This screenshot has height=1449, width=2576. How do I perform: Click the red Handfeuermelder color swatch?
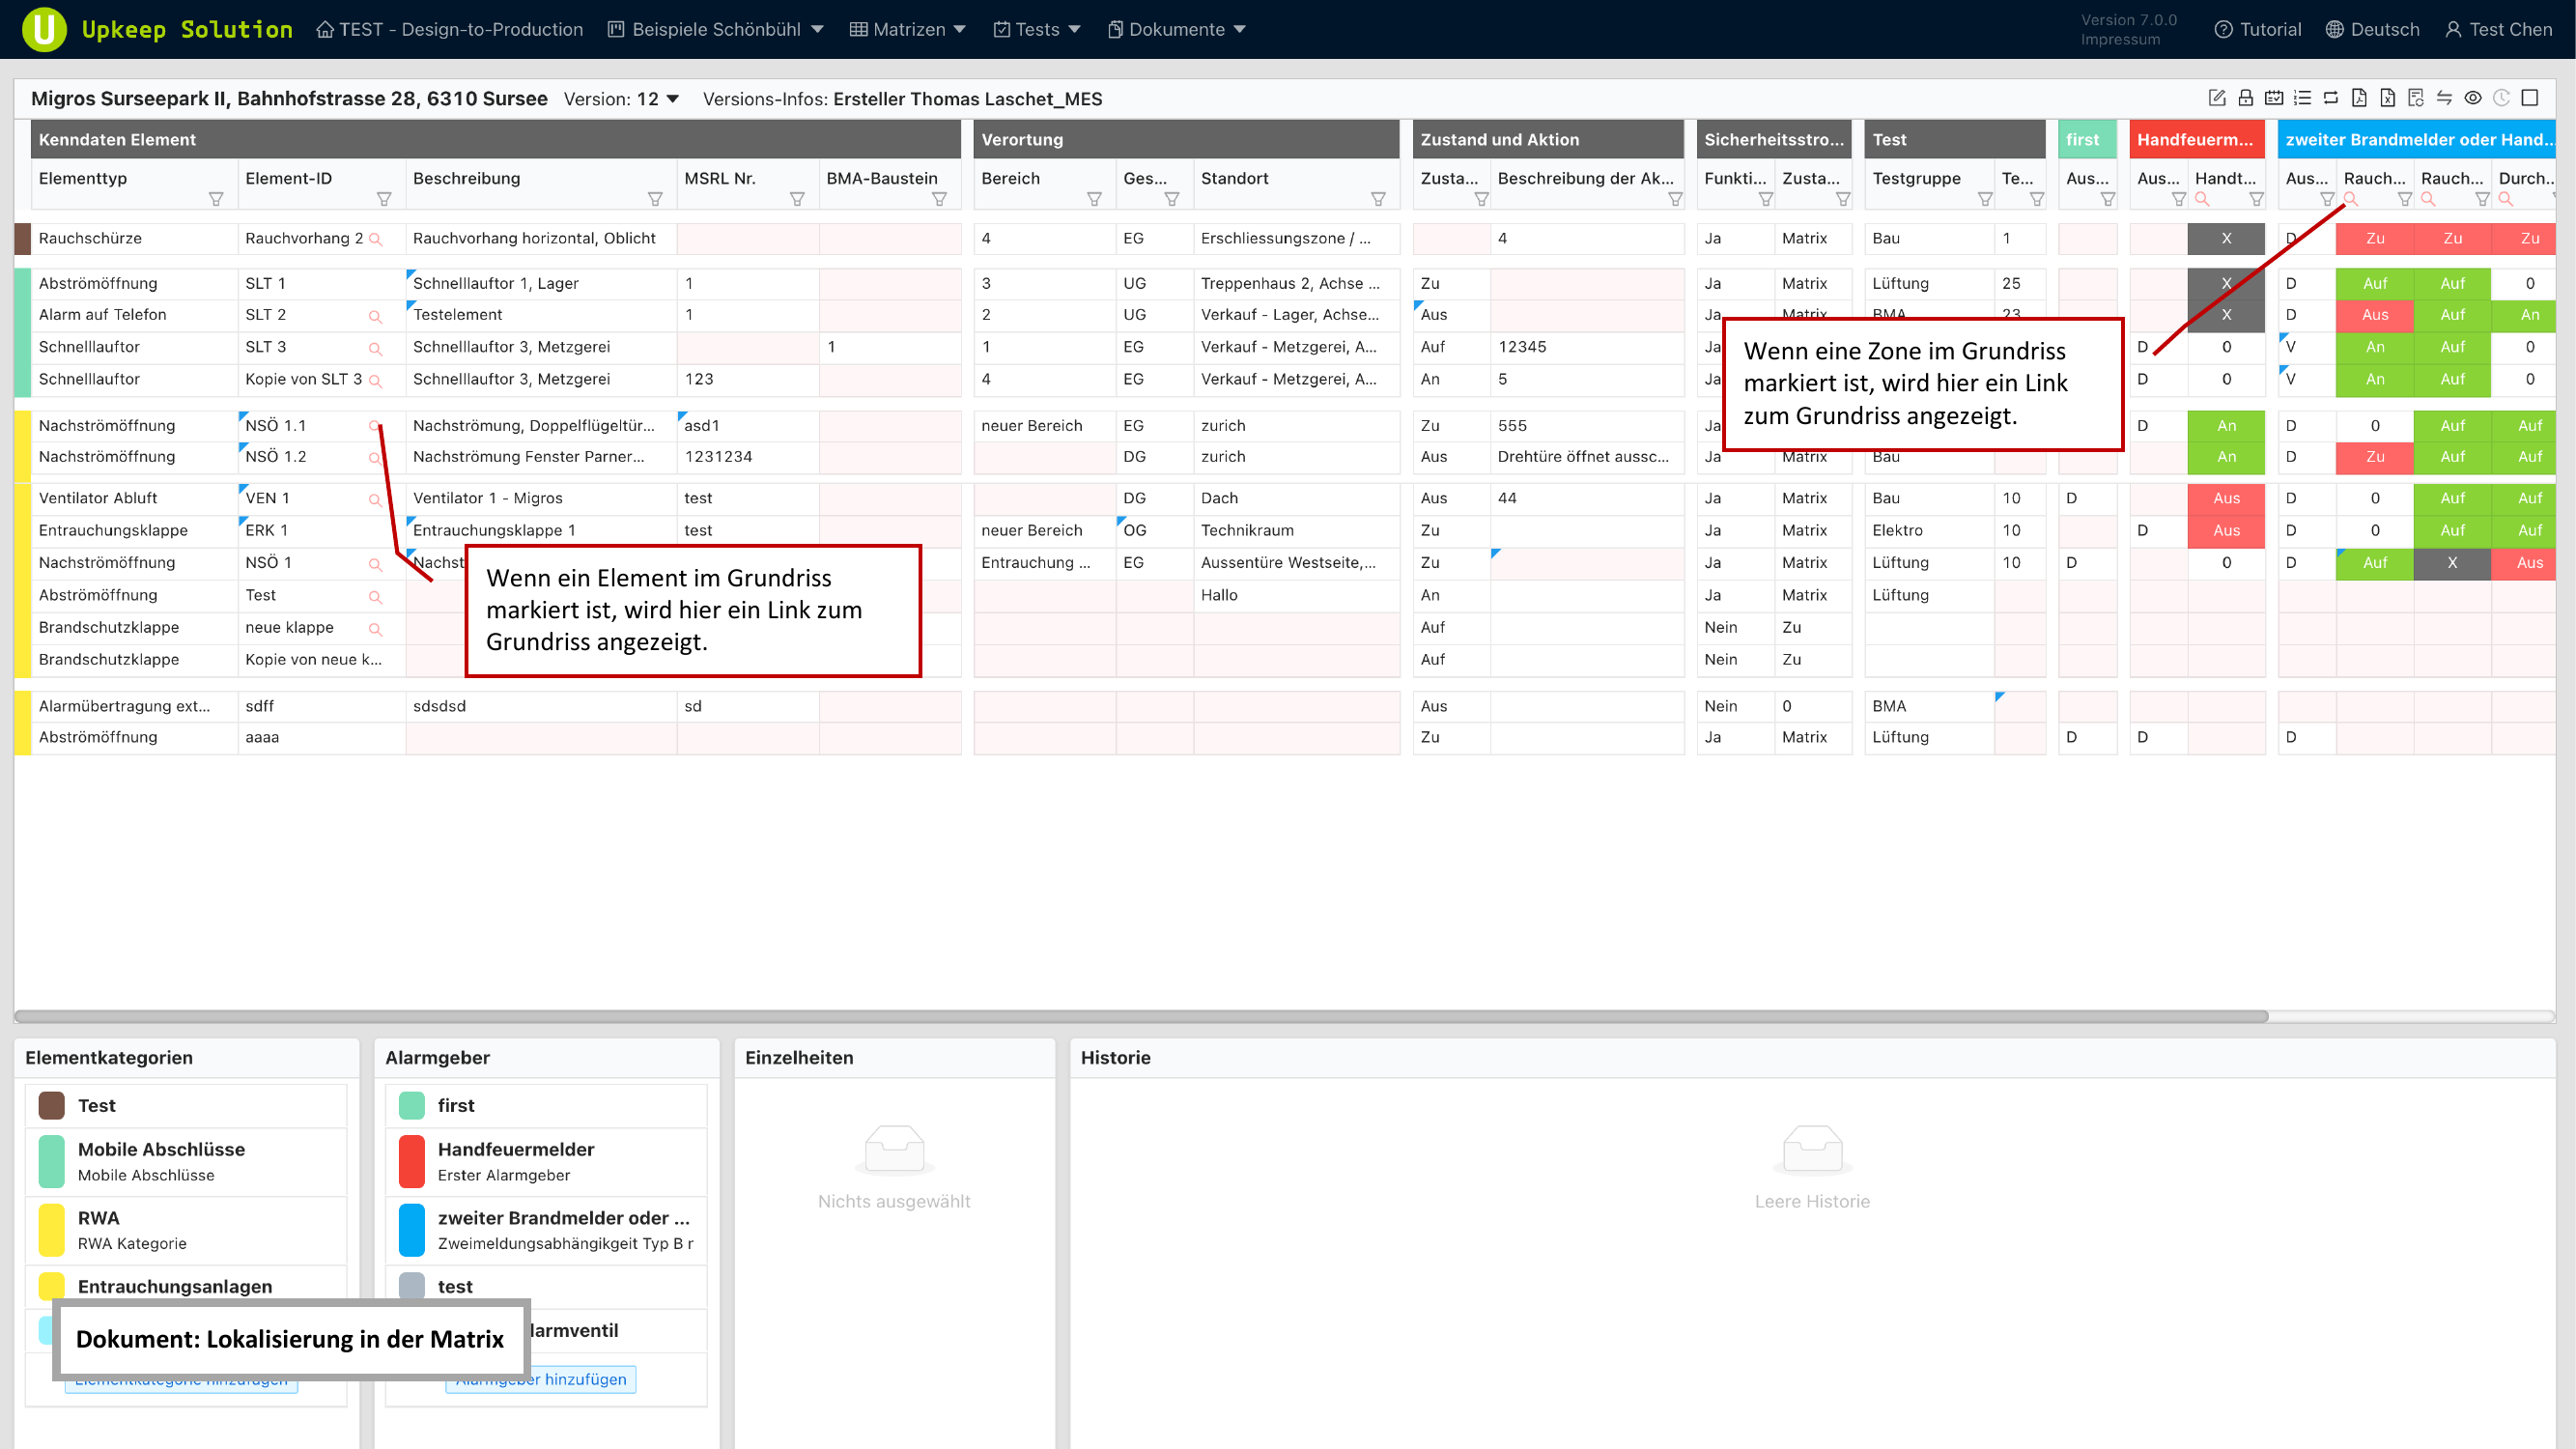412,1161
